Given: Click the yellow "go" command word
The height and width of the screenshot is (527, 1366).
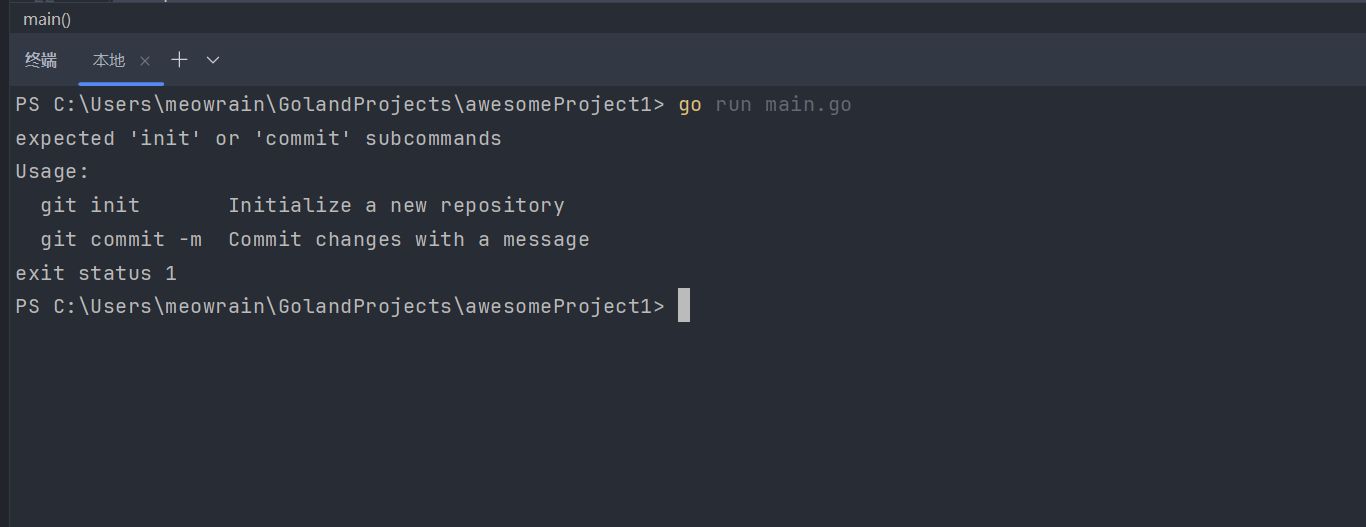Looking at the screenshot, I should [x=690, y=105].
